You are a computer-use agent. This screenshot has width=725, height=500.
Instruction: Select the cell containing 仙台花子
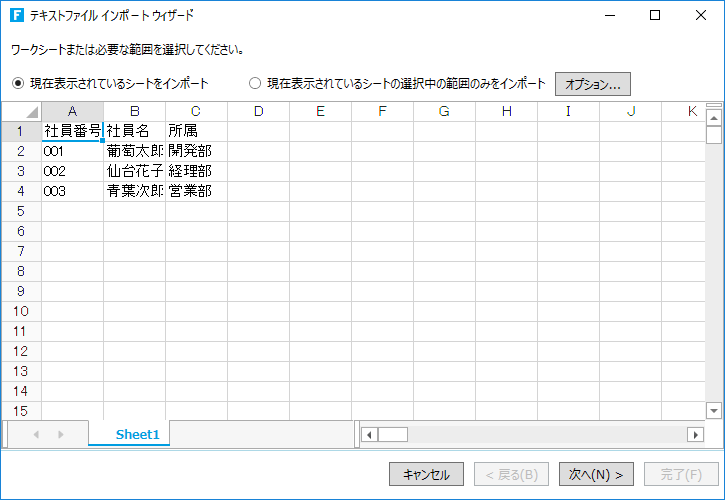pos(135,172)
